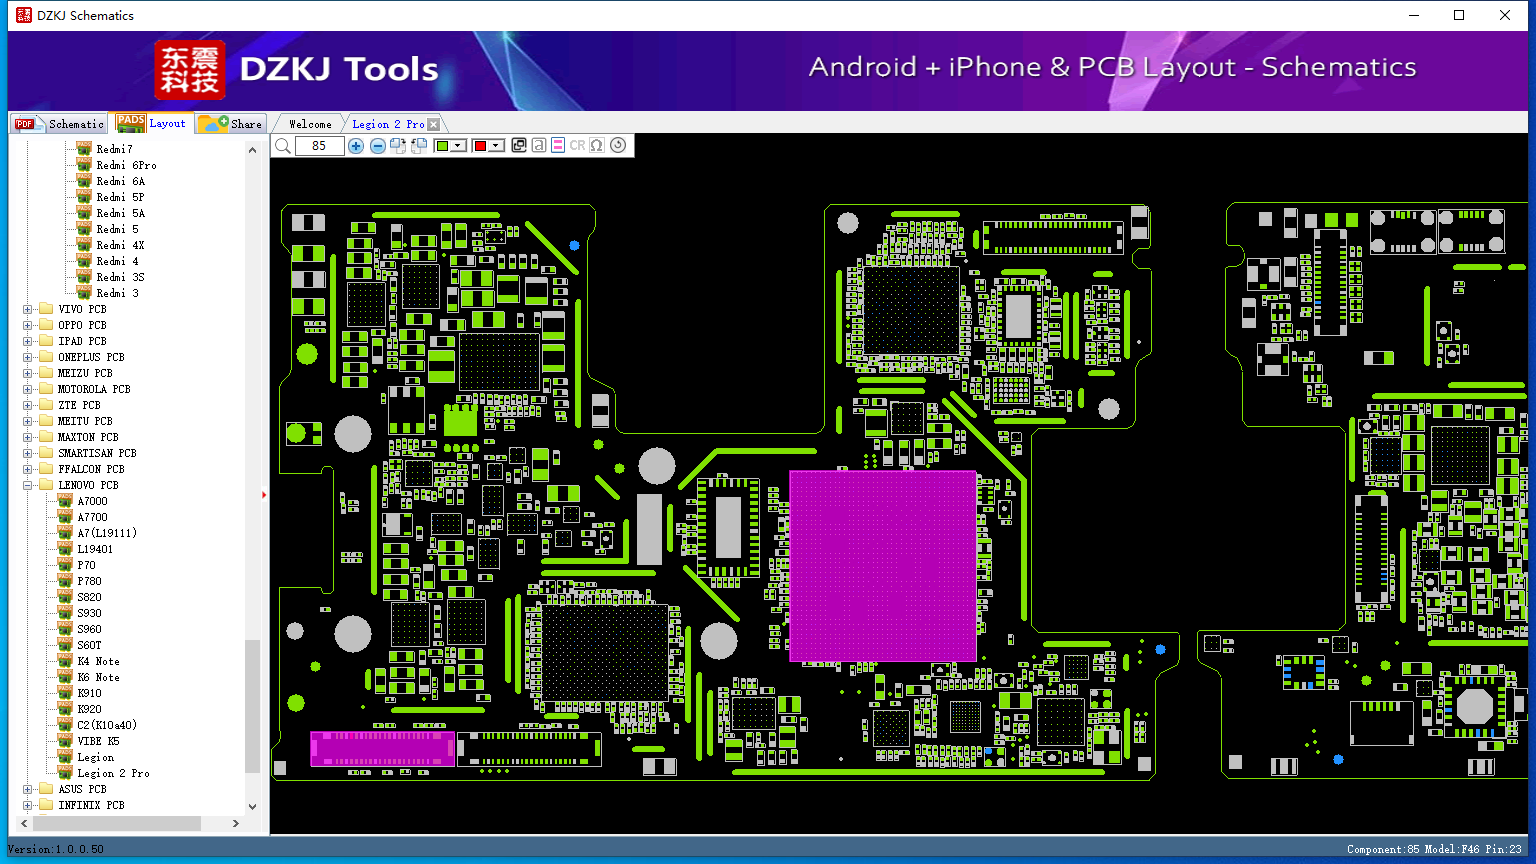The image size is (1536, 864).
Task: Select the MAXTON PCB folder label
Action: 88,437
